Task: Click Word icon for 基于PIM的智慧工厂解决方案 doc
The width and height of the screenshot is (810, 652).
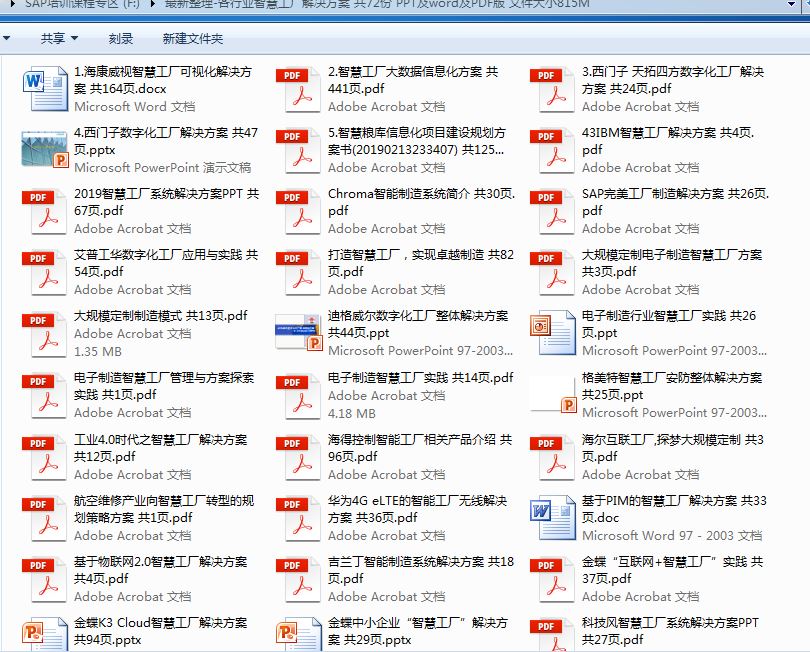Action: click(553, 518)
